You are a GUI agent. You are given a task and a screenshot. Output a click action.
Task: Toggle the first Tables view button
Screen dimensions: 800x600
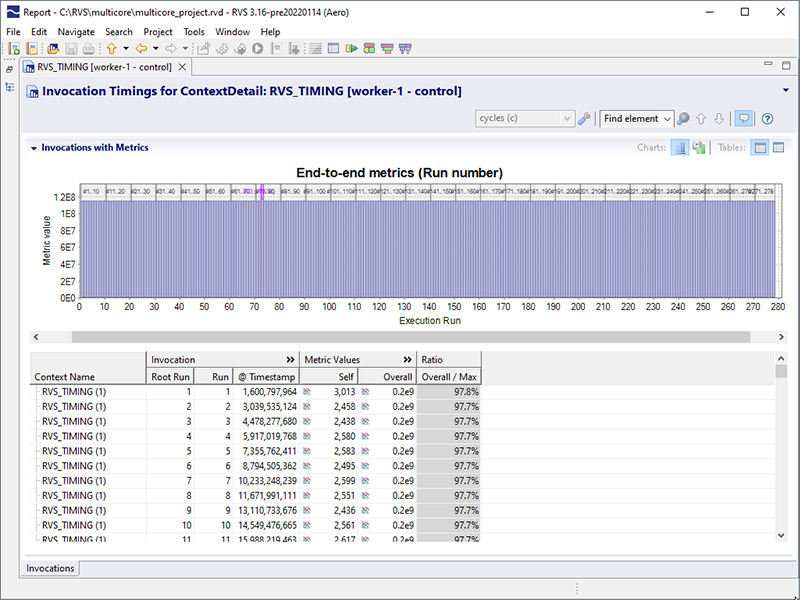point(760,147)
